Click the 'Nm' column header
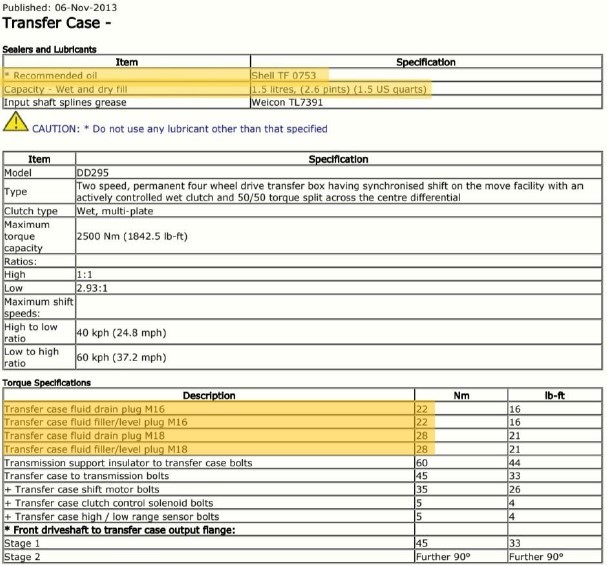This screenshot has width=607, height=565. click(x=461, y=396)
